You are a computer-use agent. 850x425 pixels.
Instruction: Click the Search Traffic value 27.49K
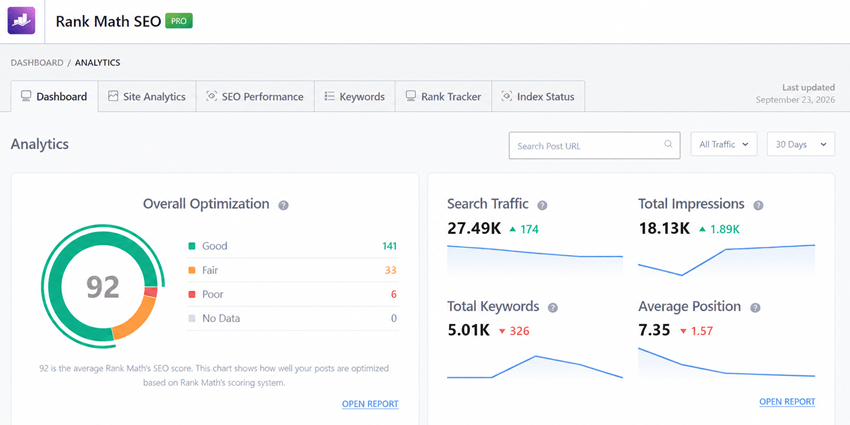click(x=474, y=228)
